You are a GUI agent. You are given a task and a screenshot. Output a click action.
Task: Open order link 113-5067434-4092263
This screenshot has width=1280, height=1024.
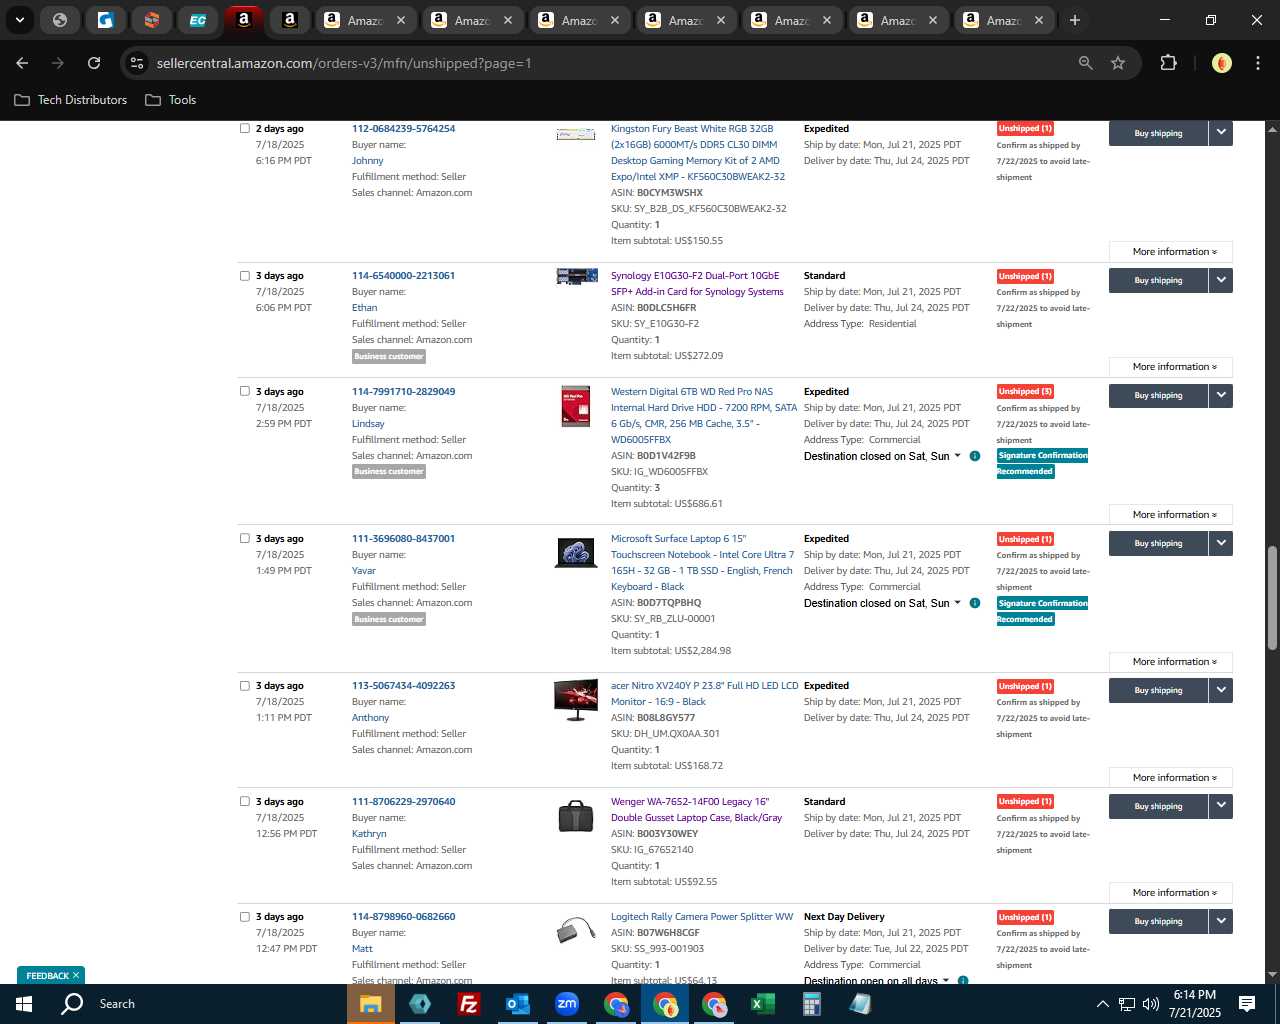403,686
